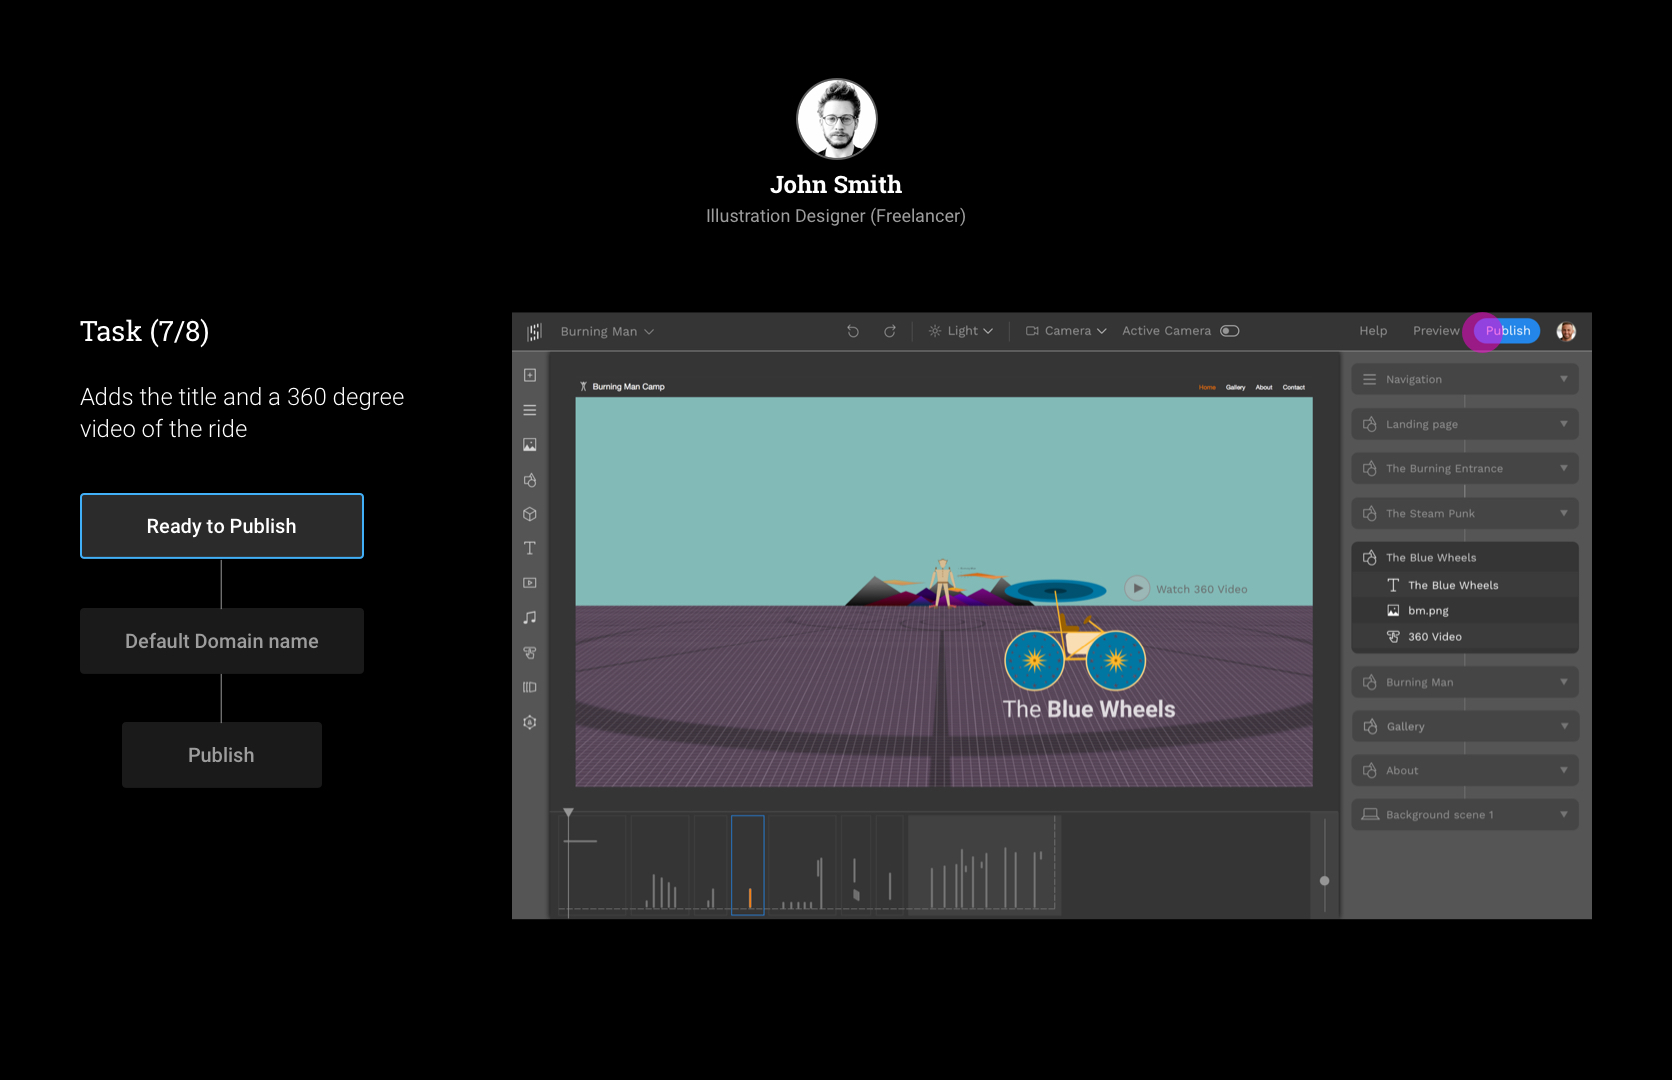Select the music note audio tool

point(530,618)
